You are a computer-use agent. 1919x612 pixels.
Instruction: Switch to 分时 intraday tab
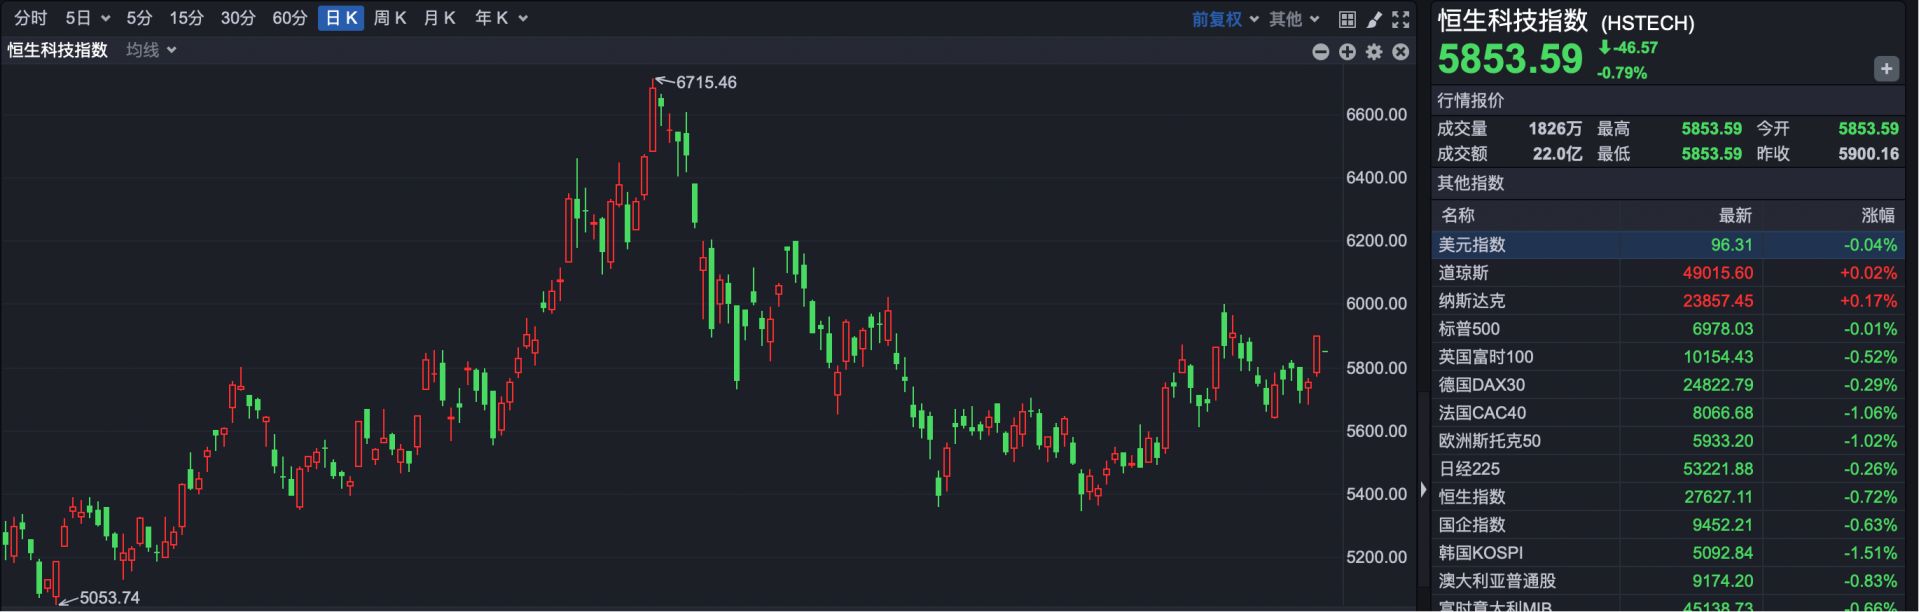[30, 18]
